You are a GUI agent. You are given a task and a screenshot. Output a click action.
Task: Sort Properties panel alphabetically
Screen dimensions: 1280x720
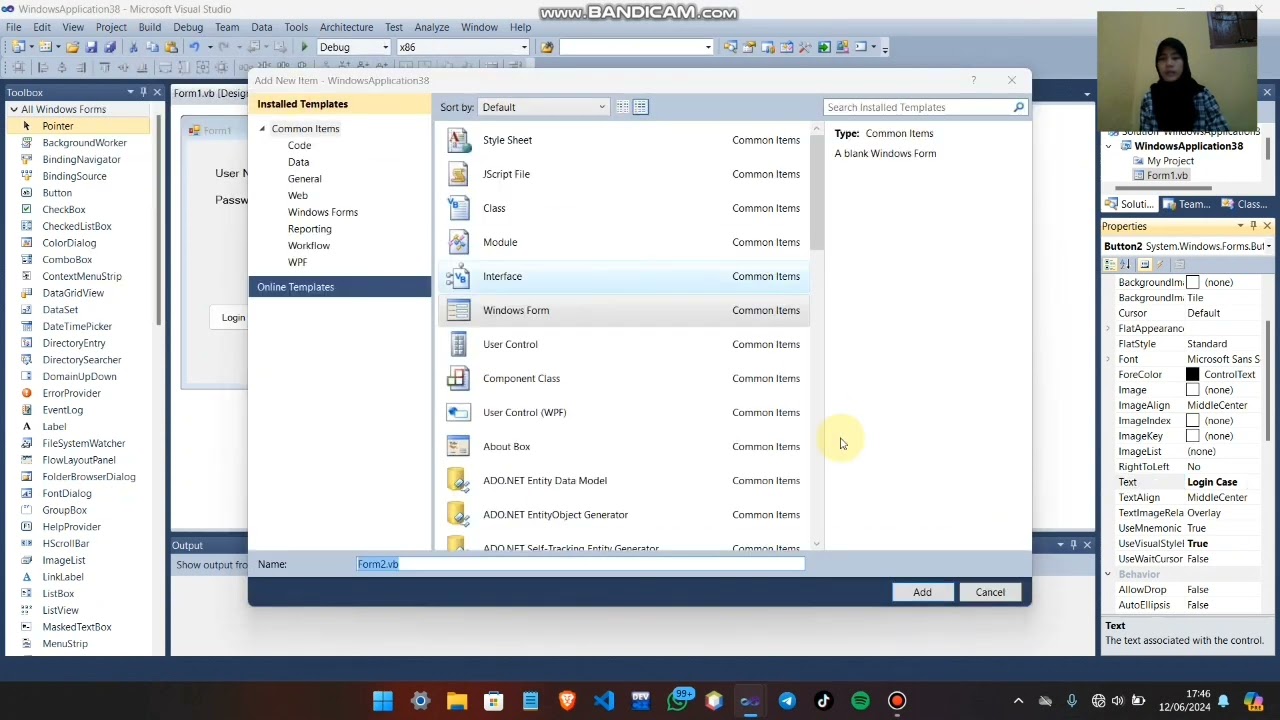(1126, 264)
